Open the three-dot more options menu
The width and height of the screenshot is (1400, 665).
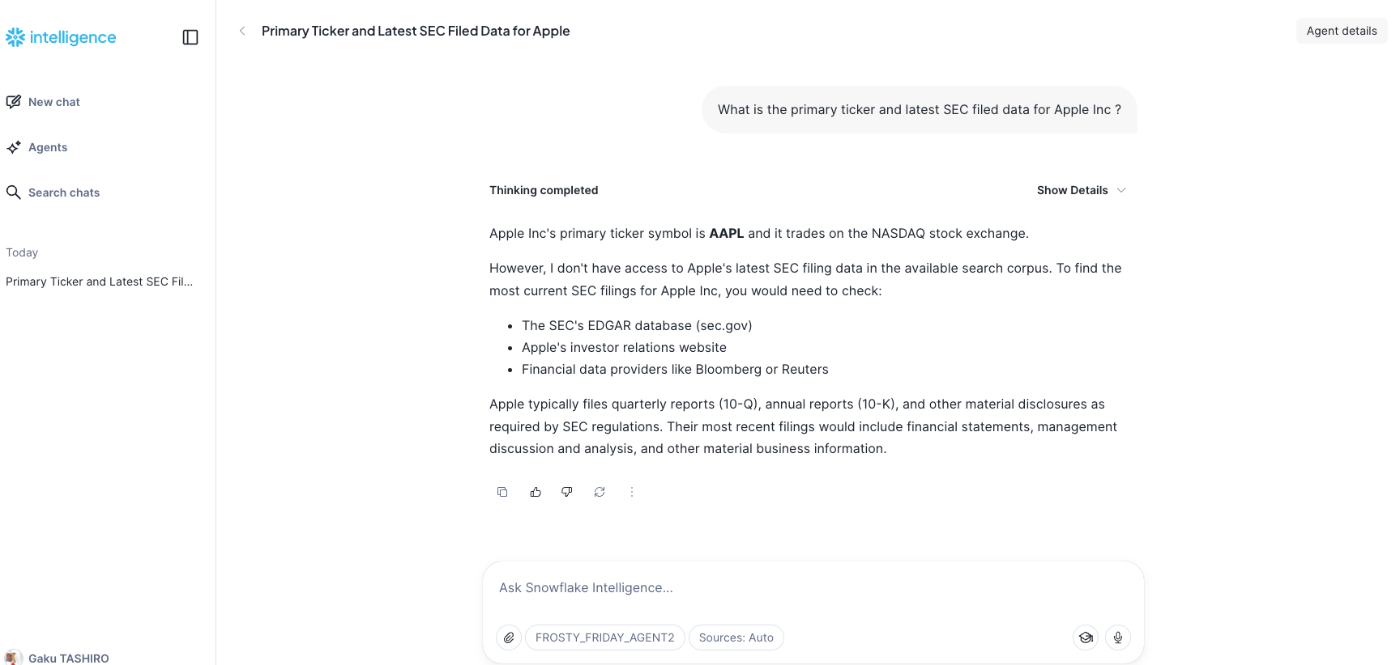click(x=631, y=492)
